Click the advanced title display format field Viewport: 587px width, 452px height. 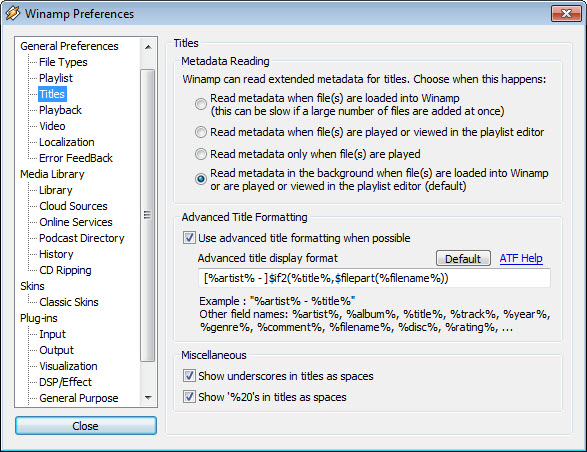coord(374,278)
